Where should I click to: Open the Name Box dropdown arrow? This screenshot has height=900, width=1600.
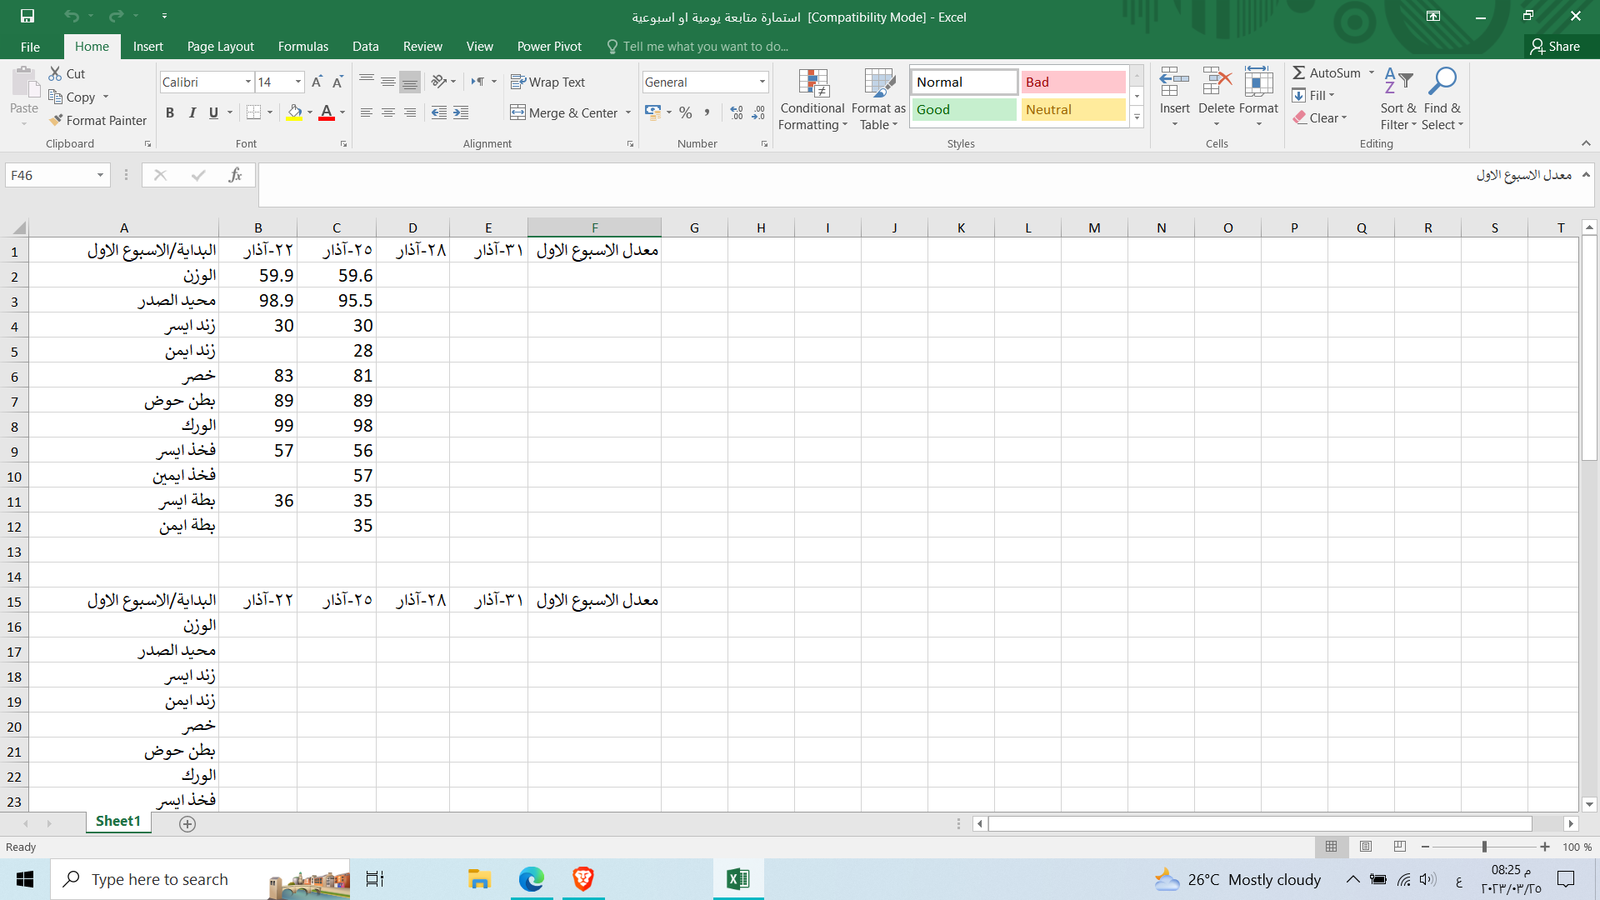[100, 175]
